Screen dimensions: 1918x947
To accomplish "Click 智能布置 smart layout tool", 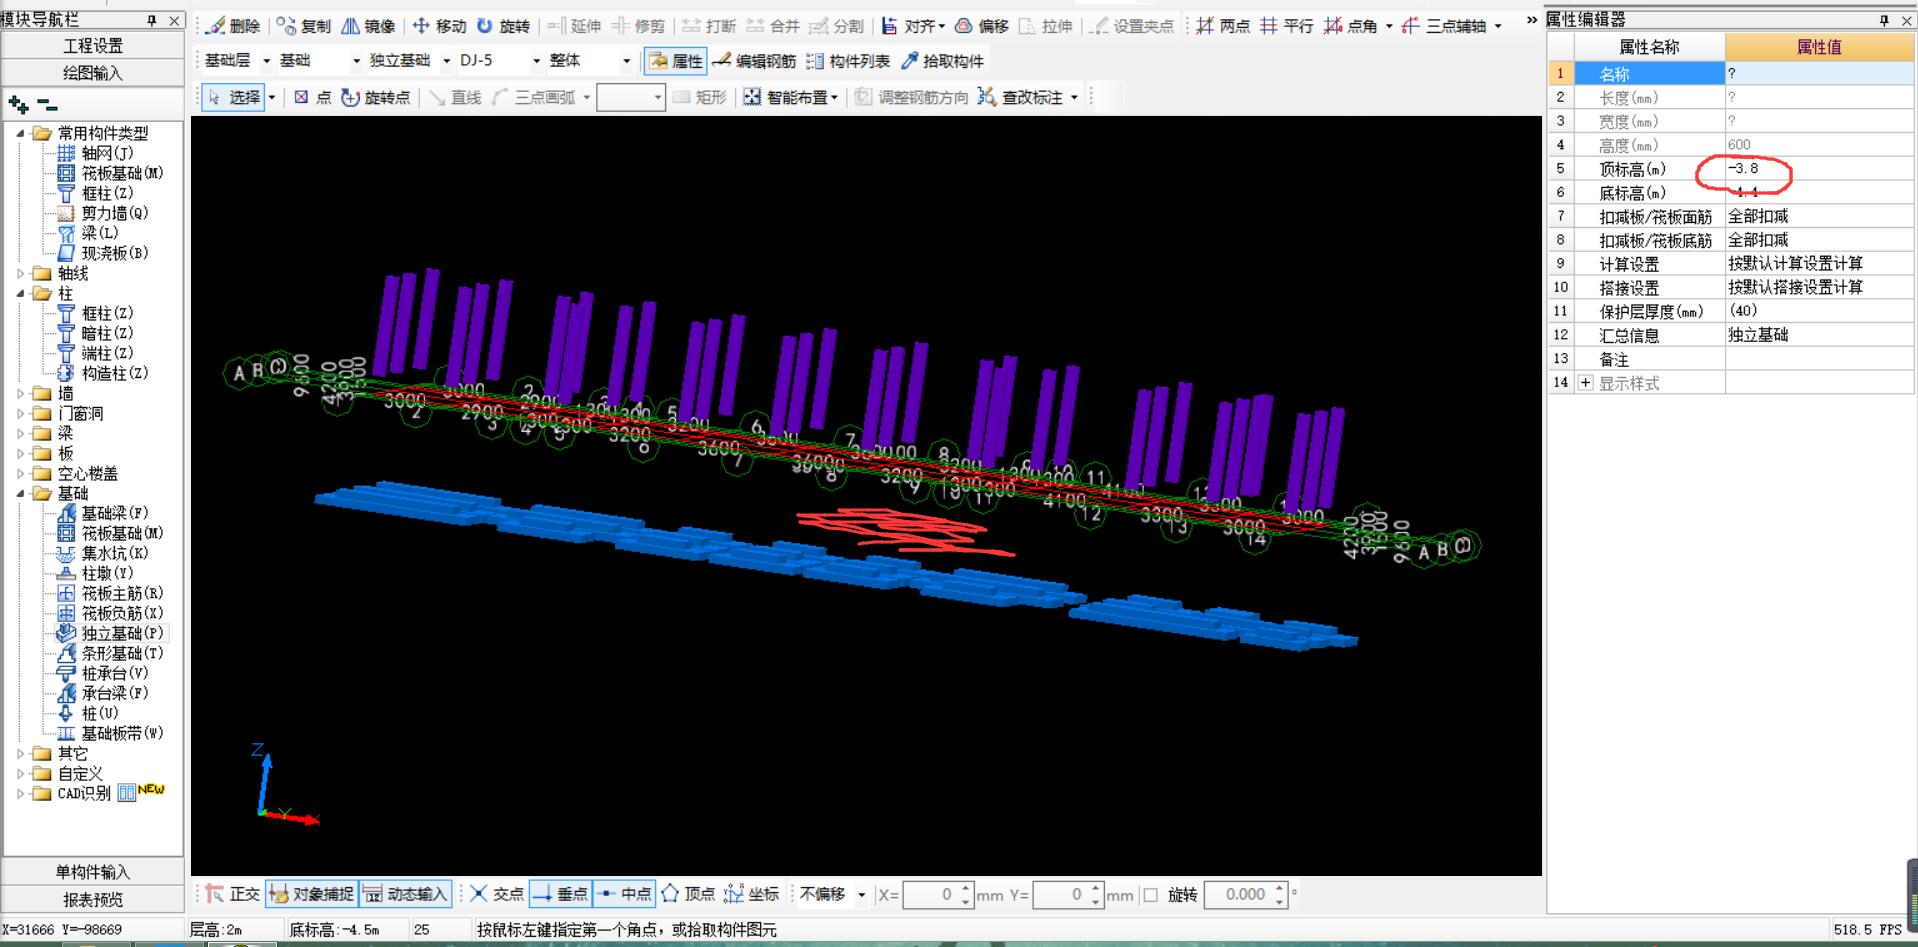I will tap(790, 97).
